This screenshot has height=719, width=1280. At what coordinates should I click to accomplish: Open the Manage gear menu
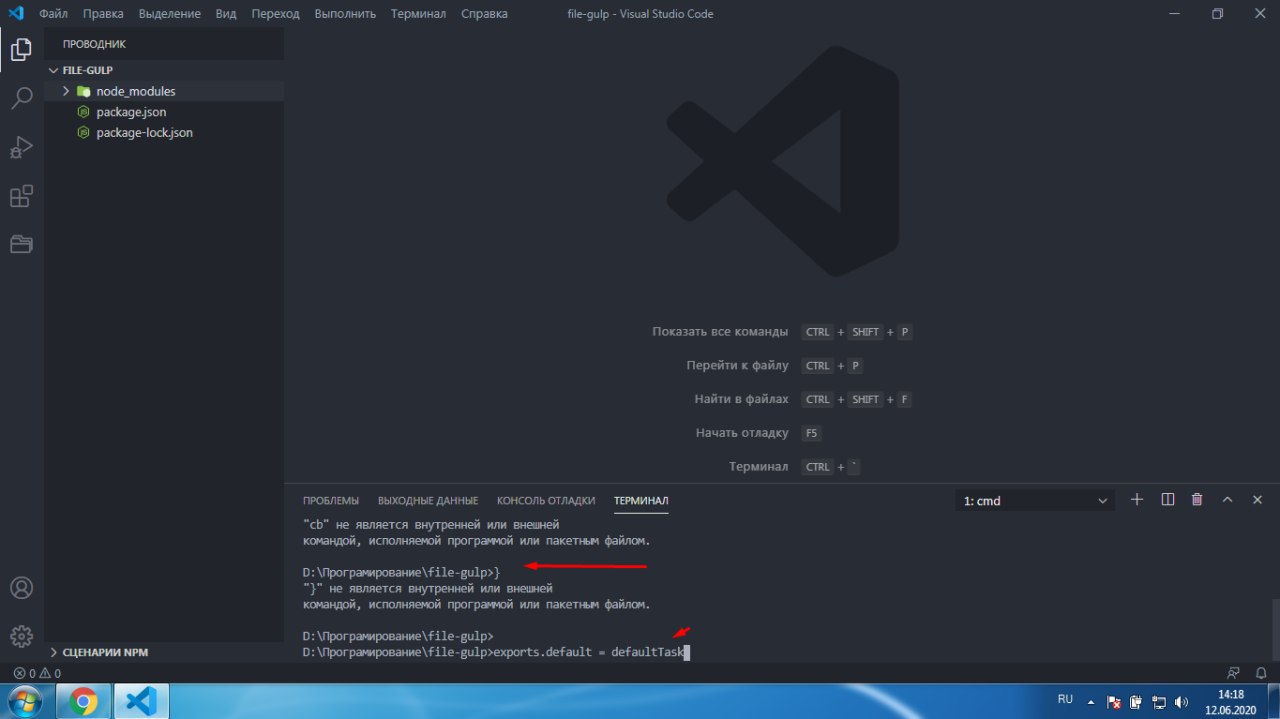(21, 636)
